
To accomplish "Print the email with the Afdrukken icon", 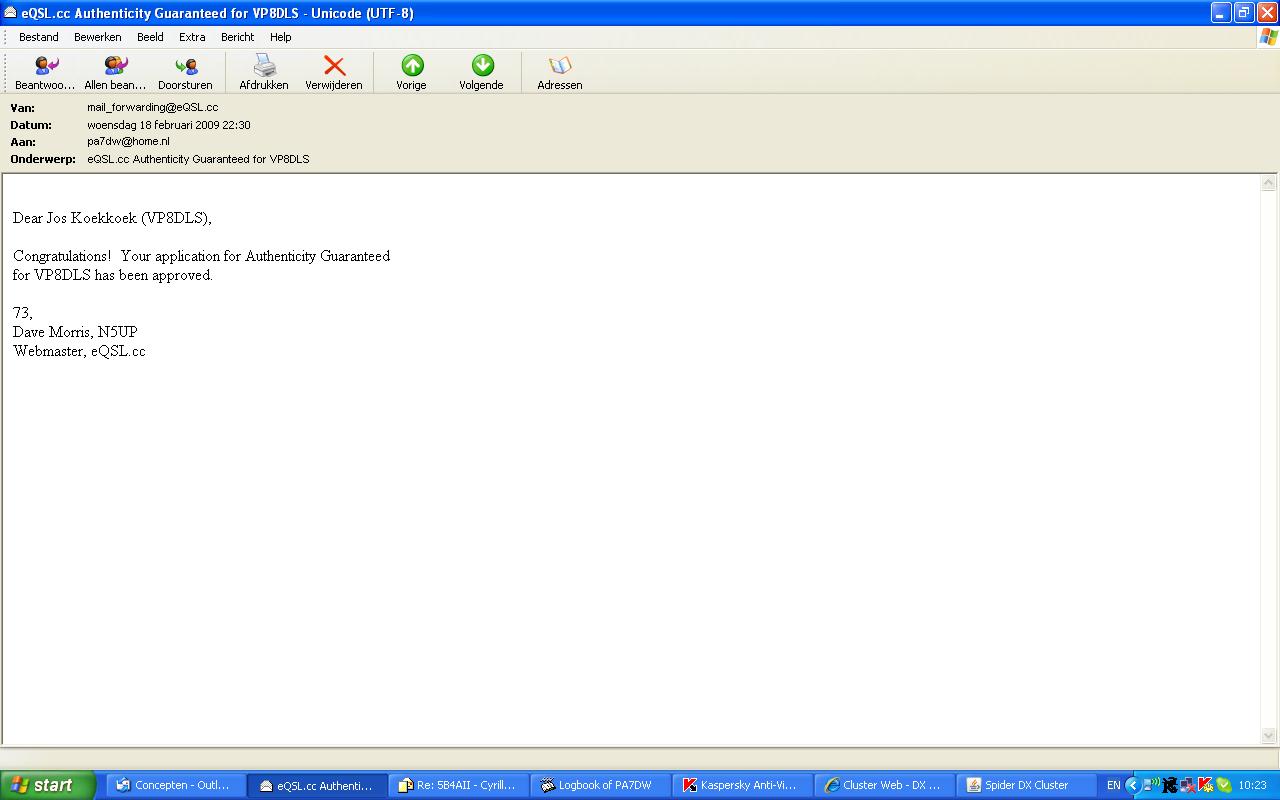I will coord(264,66).
